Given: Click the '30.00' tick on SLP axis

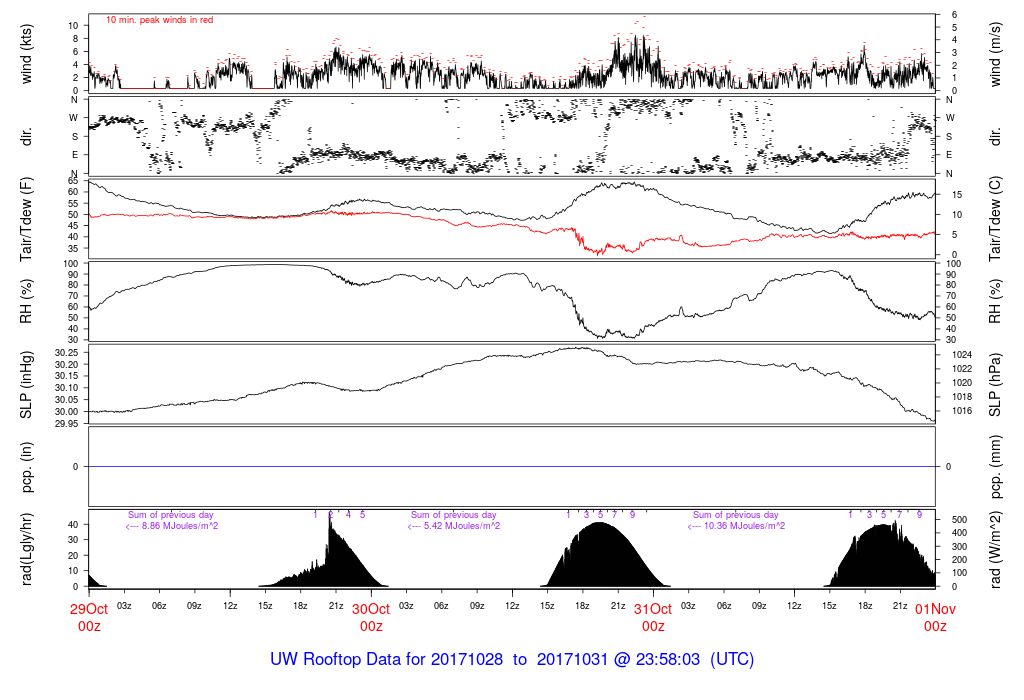Looking at the screenshot, I should point(67,411).
